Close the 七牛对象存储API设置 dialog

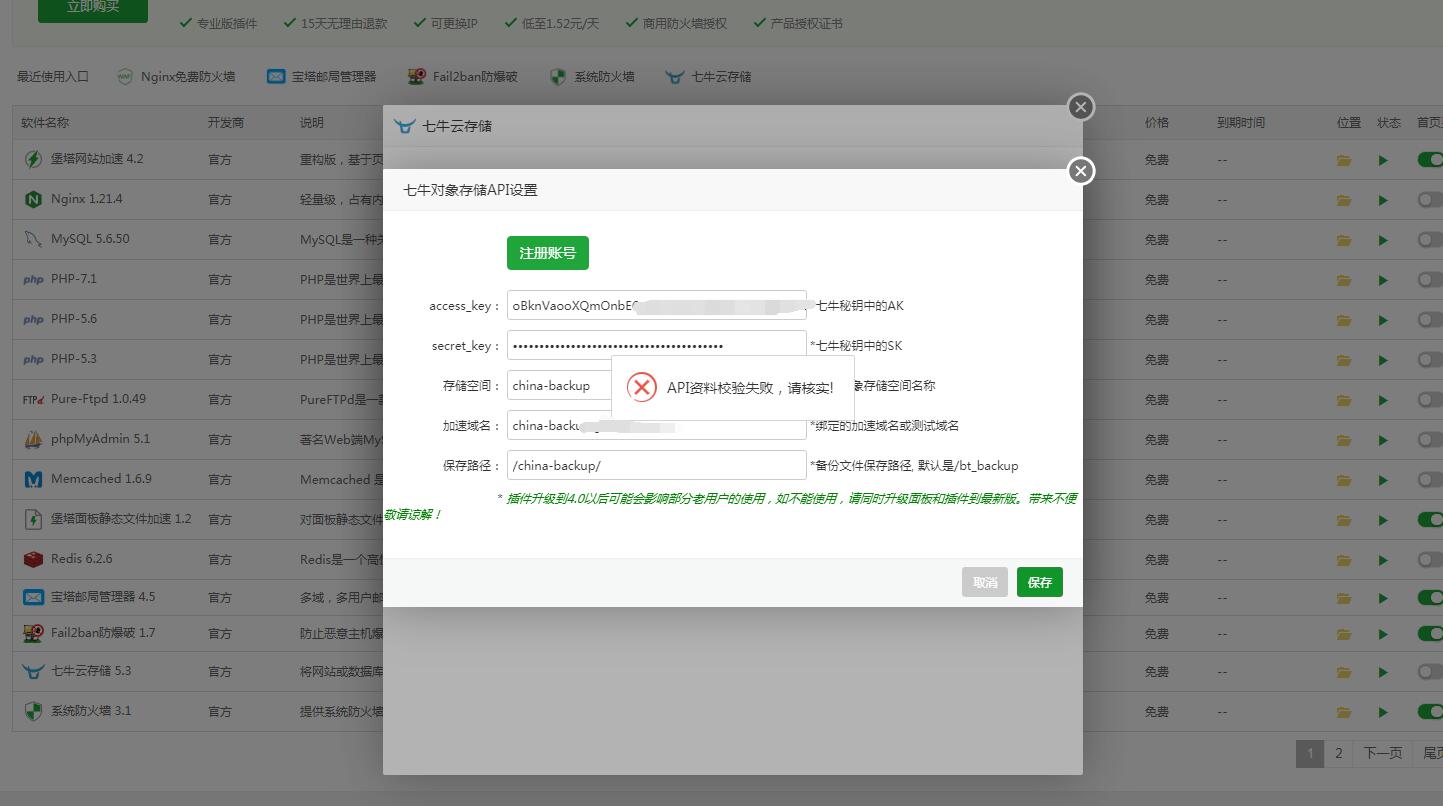[x=1080, y=171]
